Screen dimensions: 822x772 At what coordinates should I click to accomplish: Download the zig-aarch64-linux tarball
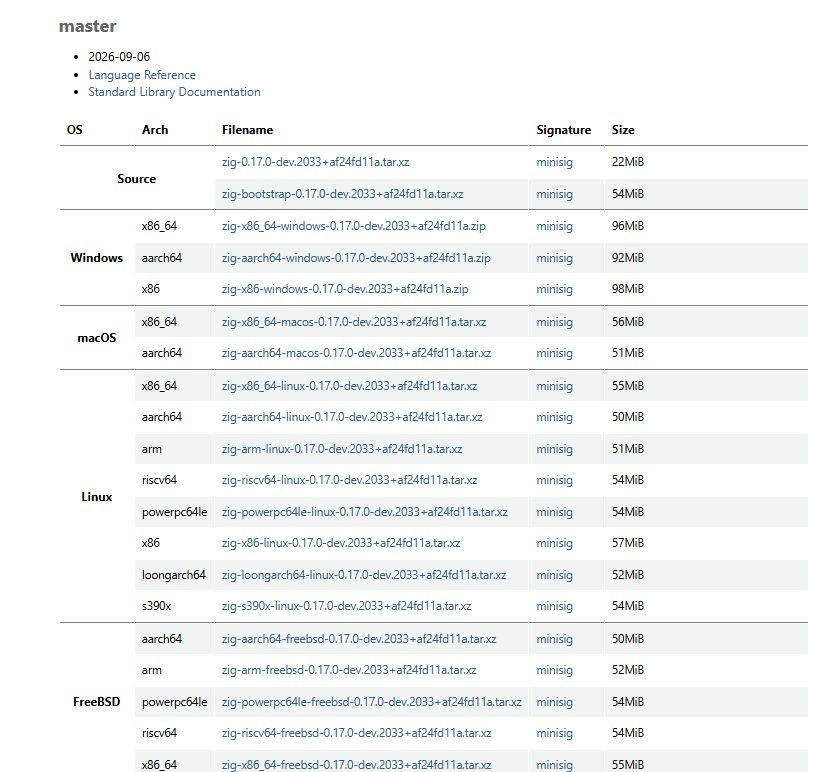(352, 417)
